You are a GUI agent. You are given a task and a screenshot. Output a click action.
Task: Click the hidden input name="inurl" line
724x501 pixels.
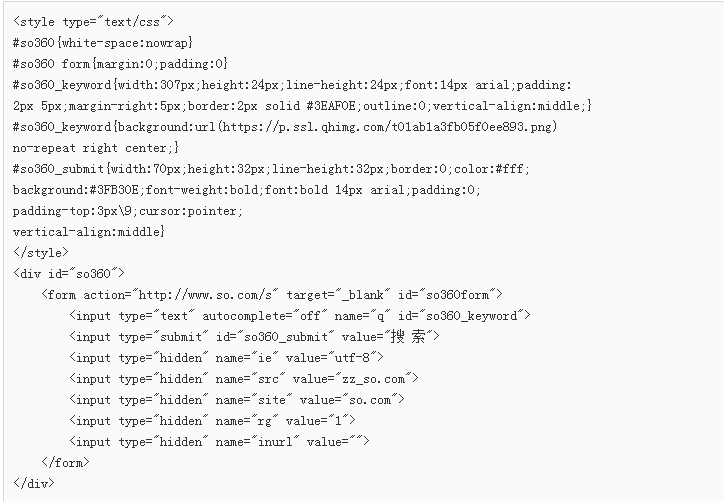coord(219,442)
